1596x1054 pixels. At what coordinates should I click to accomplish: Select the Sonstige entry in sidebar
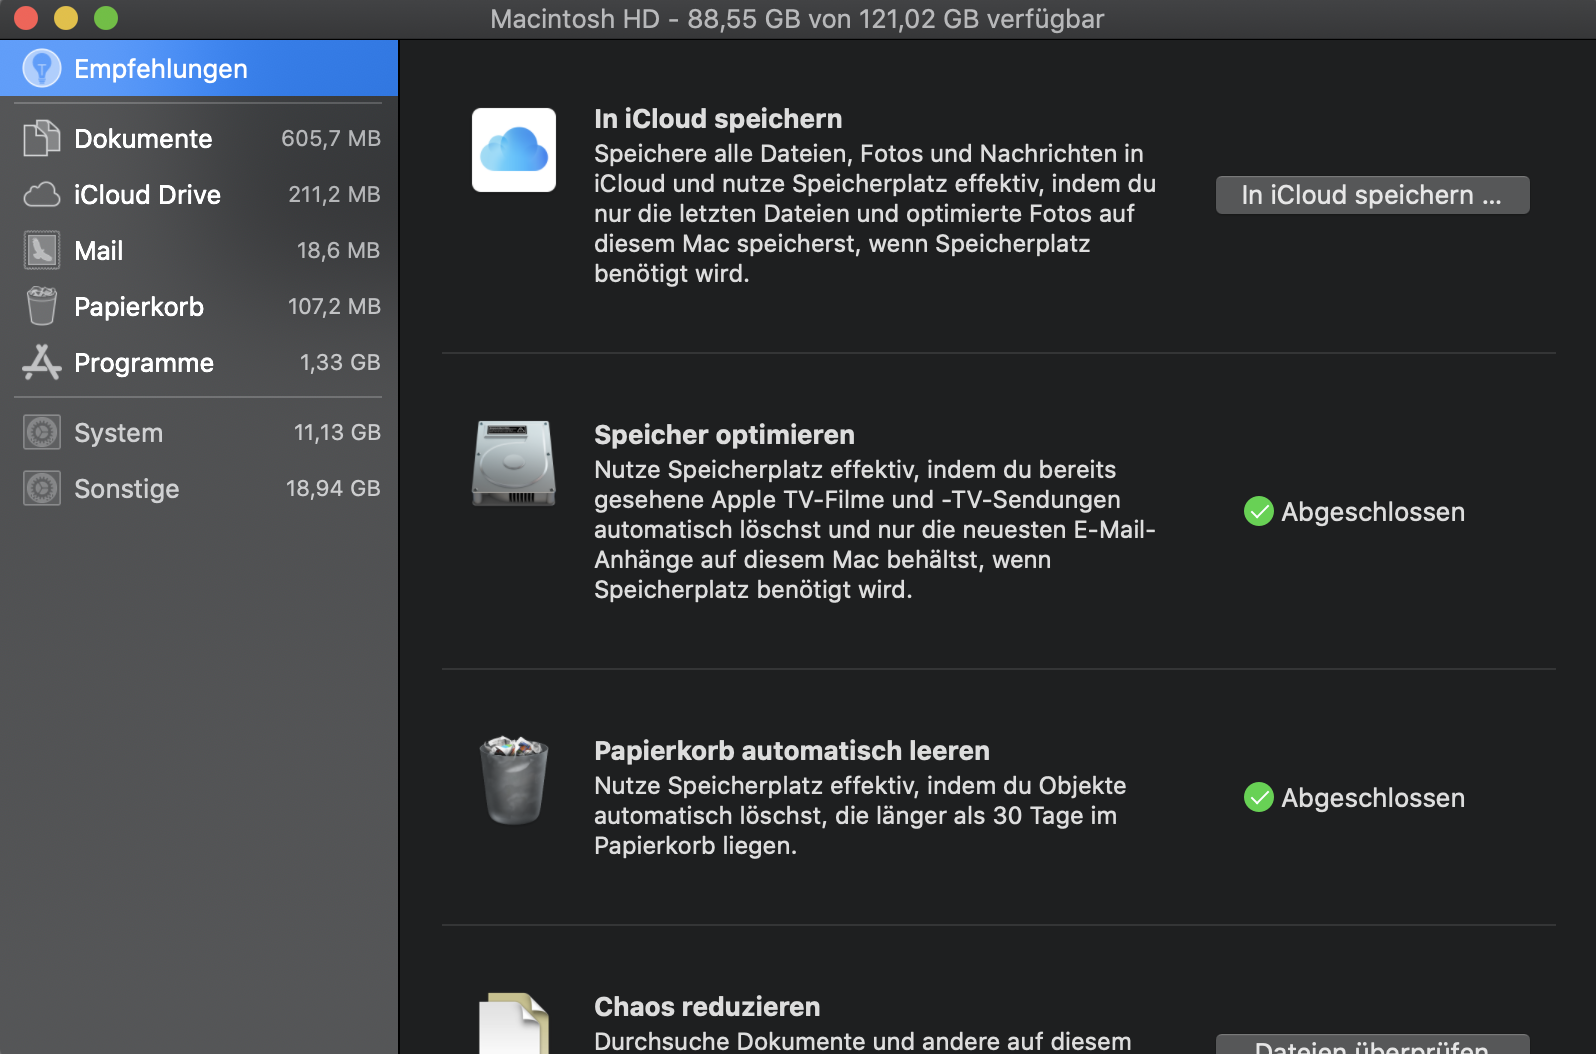[x=126, y=489]
